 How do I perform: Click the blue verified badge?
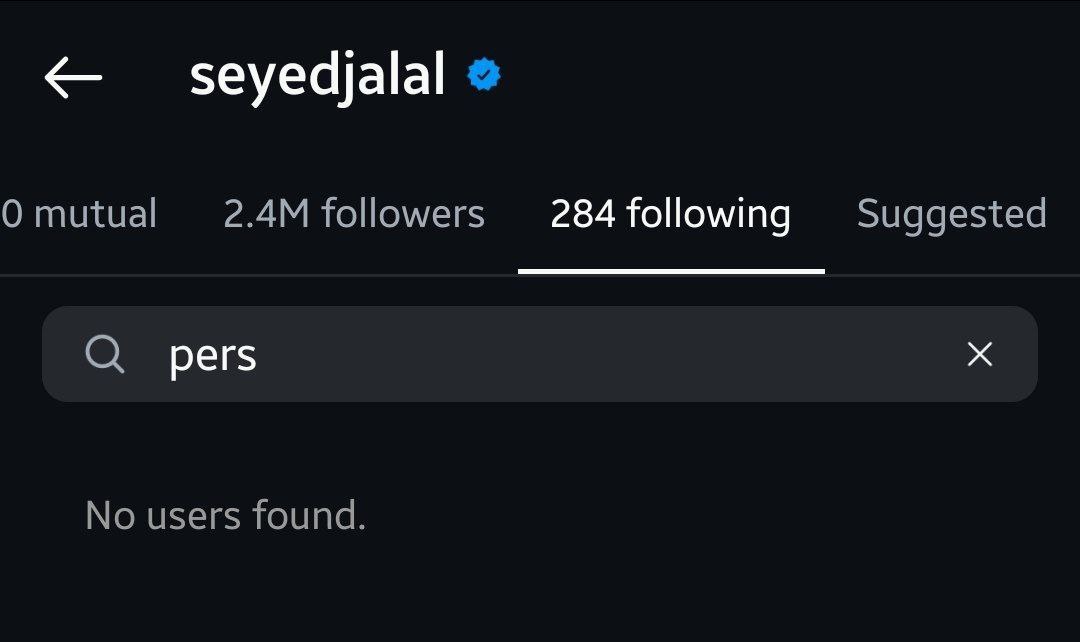(484, 75)
